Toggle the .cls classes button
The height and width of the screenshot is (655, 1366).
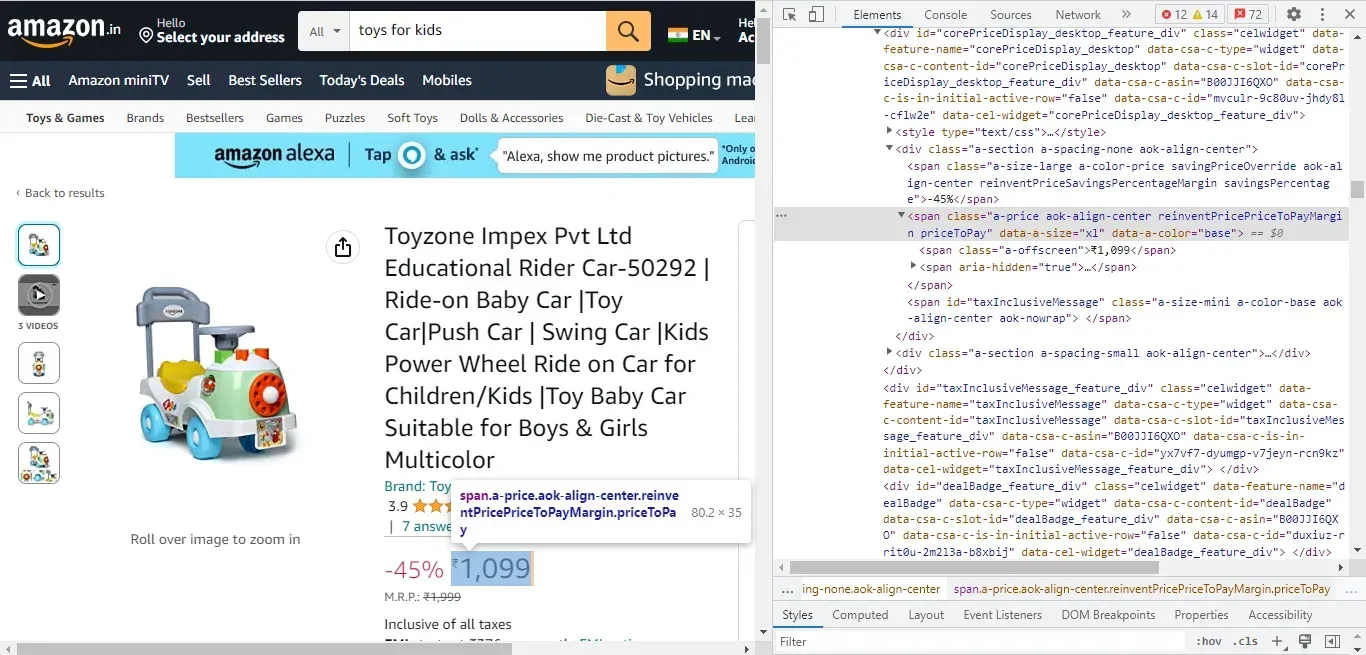[x=1246, y=641]
